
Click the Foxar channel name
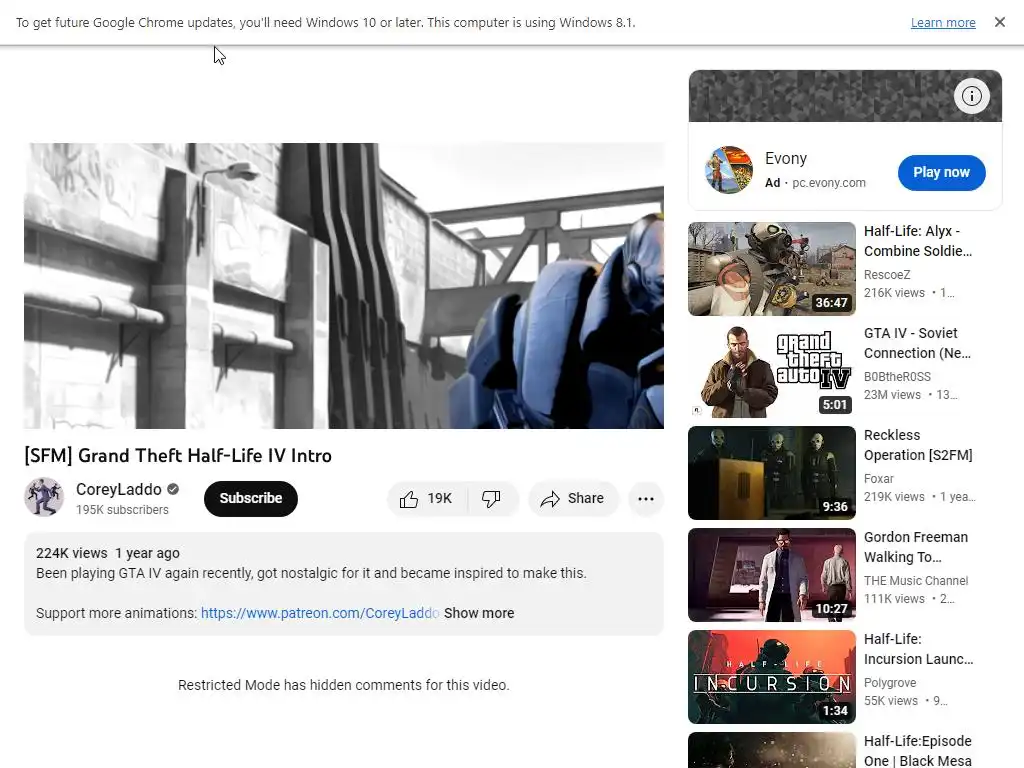coord(878,479)
